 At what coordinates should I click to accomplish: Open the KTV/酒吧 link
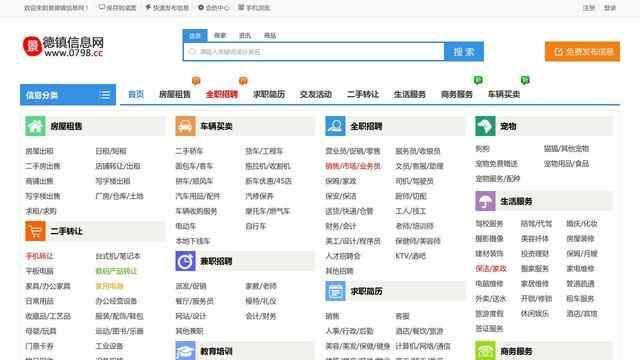(411, 256)
